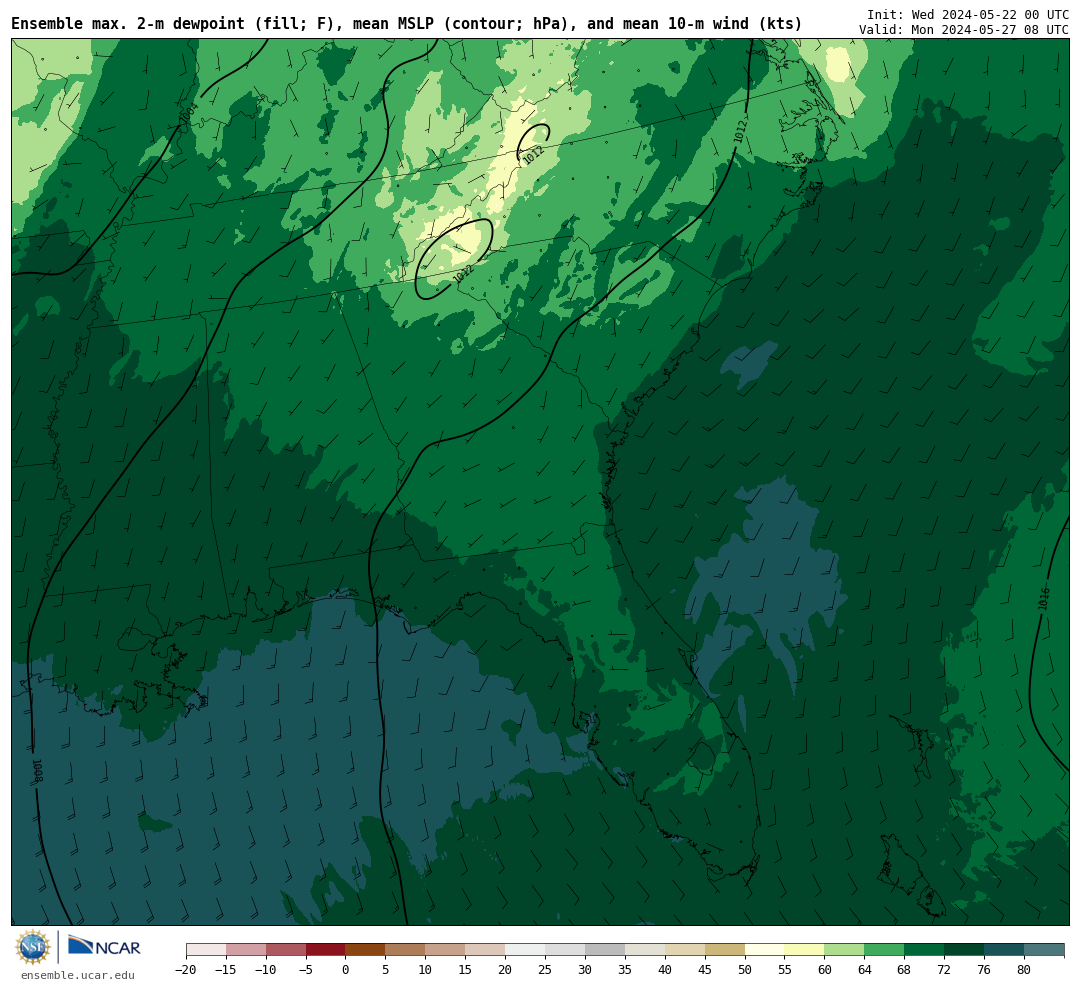Click the 'Init: Wed 2024-05-22 00 UTC' text
Viewport: 1080px width, 988px height.
pos(968,14)
